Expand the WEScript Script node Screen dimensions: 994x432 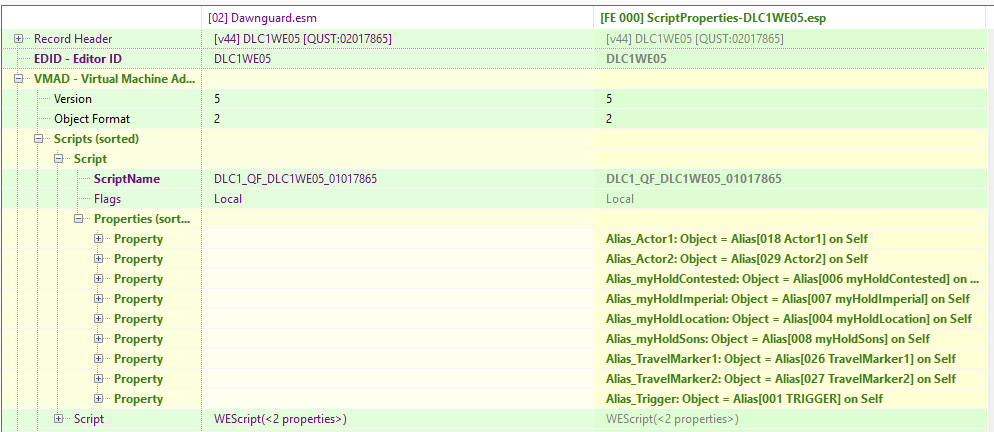59,419
